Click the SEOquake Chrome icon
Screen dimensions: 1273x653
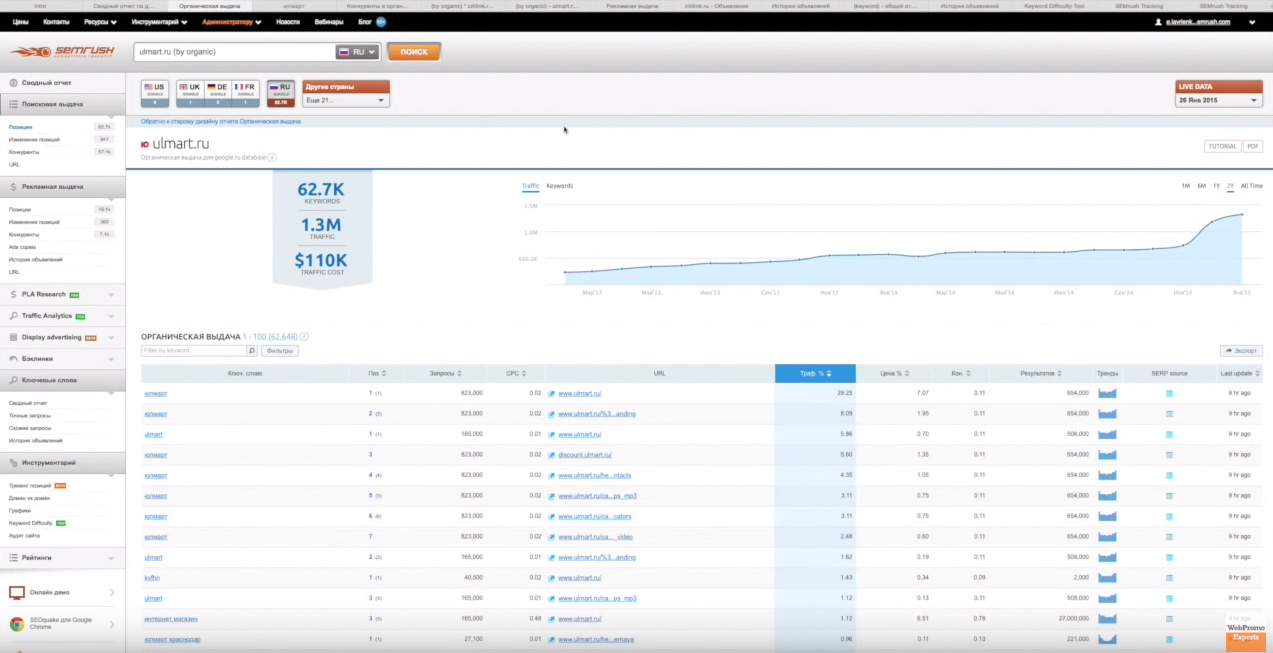coord(17,623)
